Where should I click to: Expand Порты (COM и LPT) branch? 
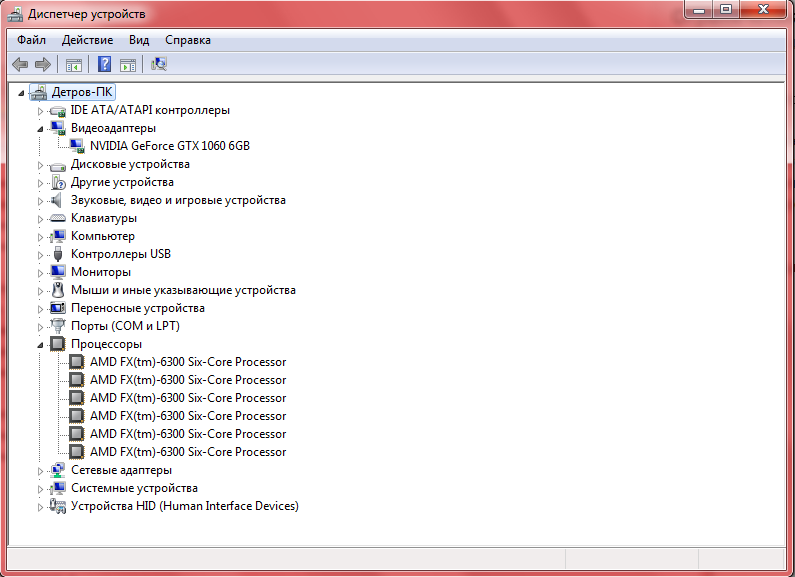tap(41, 327)
